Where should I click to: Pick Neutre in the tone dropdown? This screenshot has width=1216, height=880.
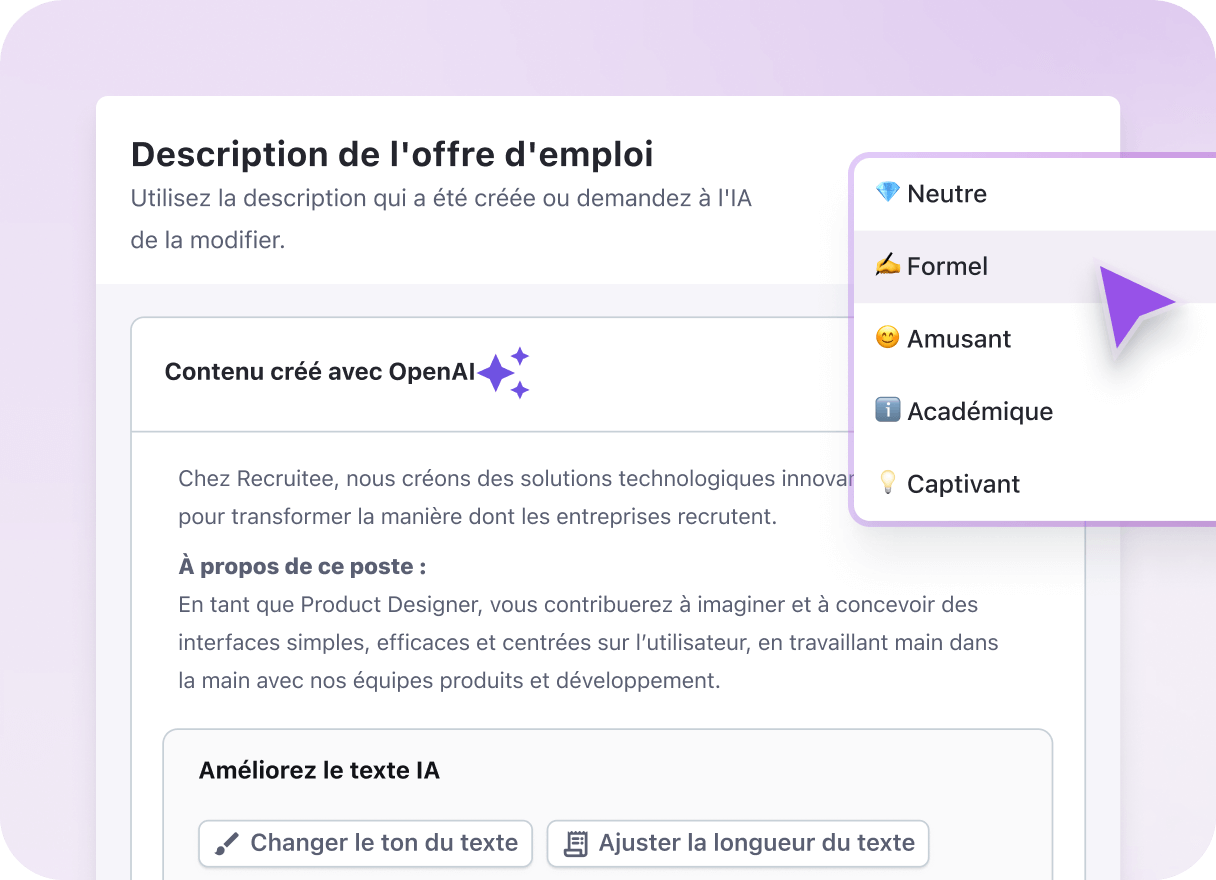[x=946, y=193]
